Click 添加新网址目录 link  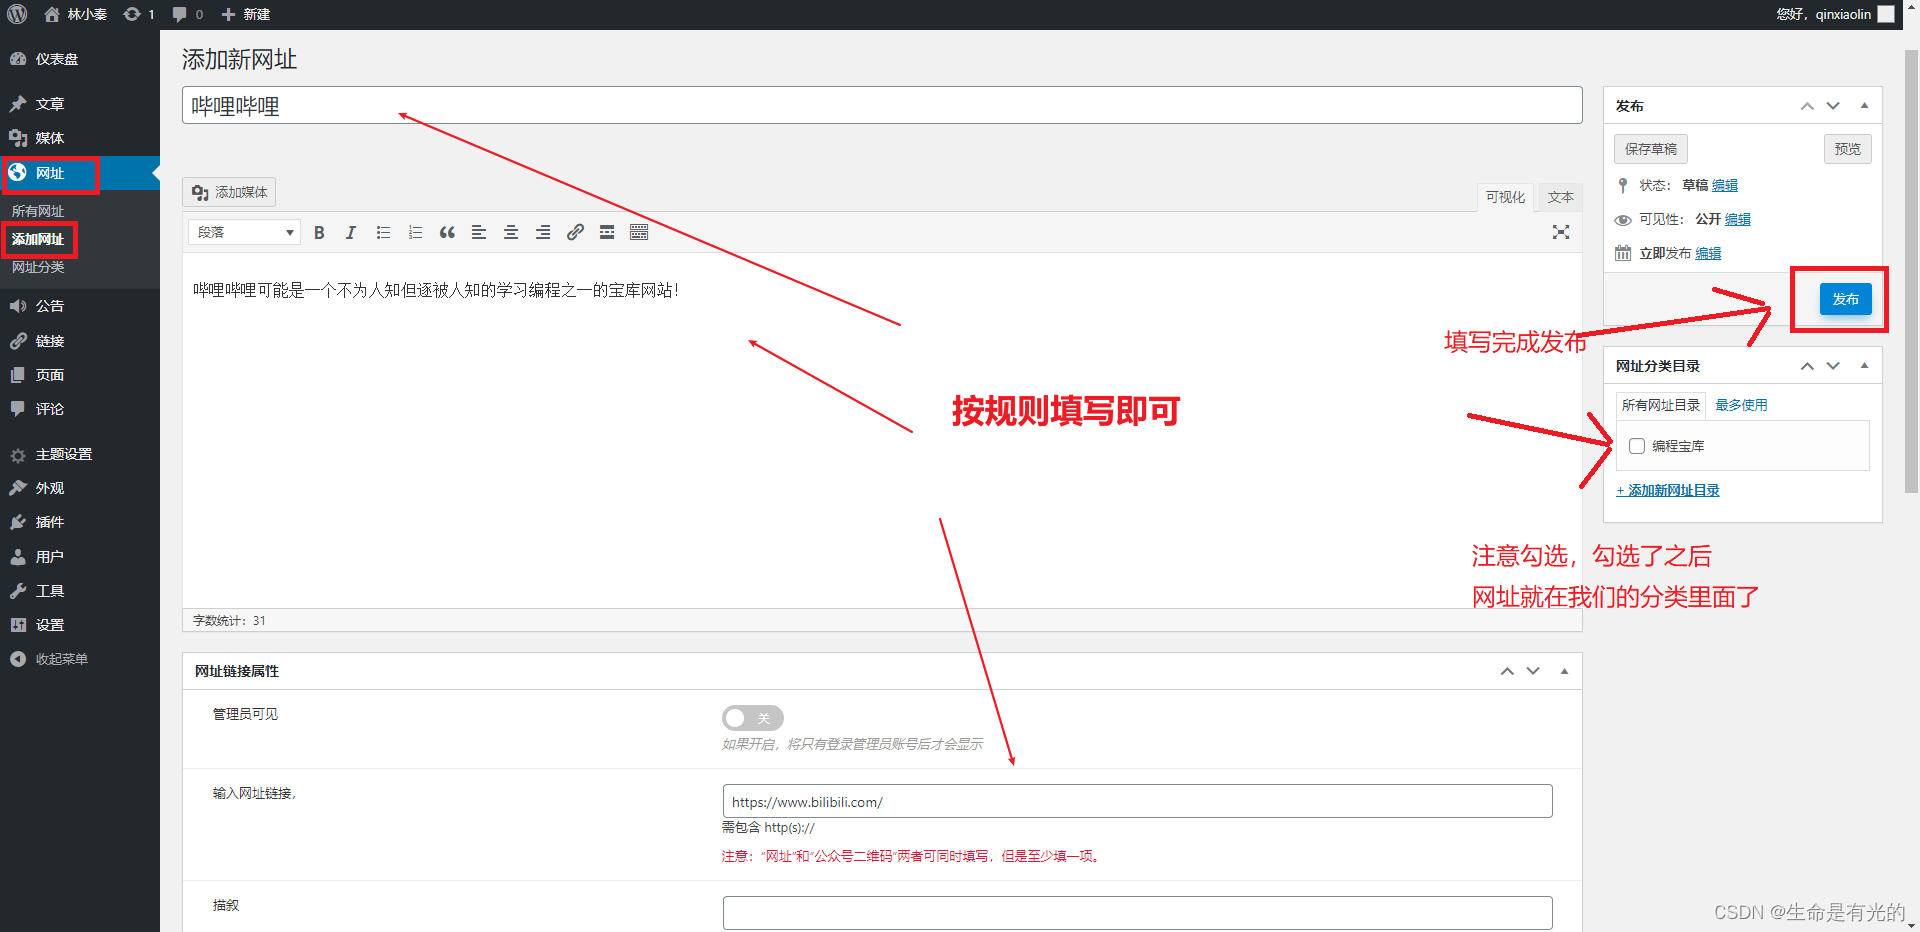(1668, 490)
